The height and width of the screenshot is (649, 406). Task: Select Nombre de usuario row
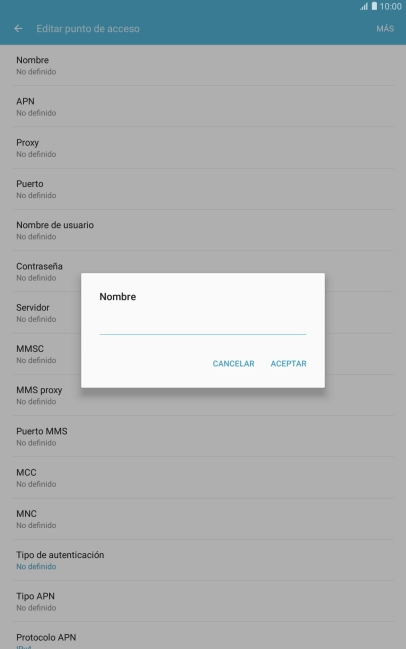pos(203,230)
